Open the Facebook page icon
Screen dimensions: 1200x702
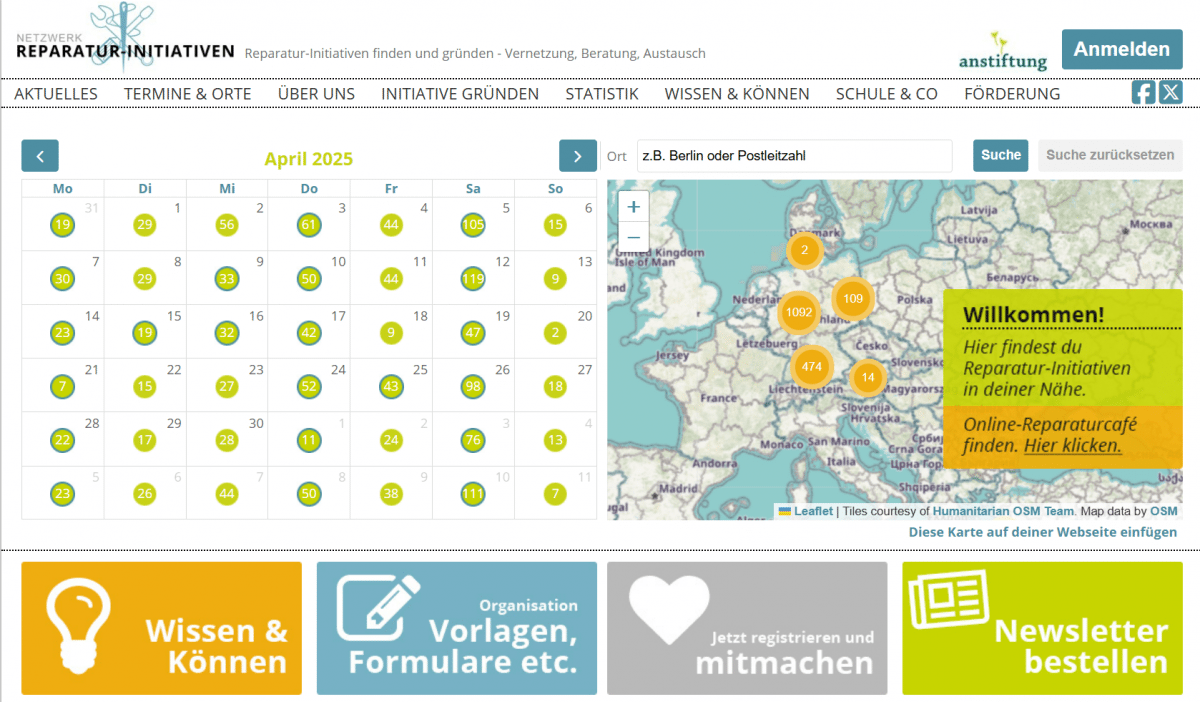[x=1143, y=93]
